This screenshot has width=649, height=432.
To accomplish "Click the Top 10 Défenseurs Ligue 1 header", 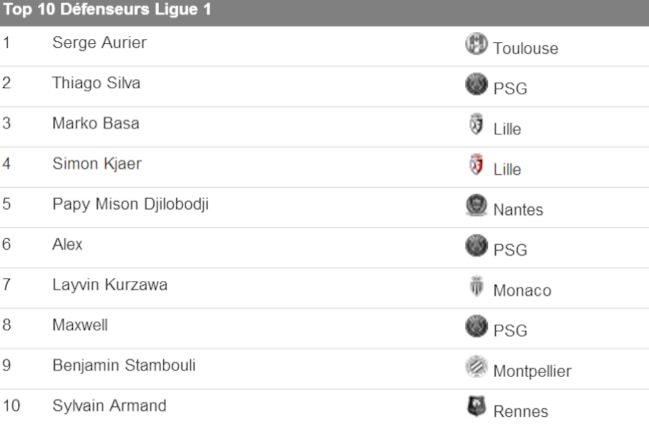I will (107, 9).
